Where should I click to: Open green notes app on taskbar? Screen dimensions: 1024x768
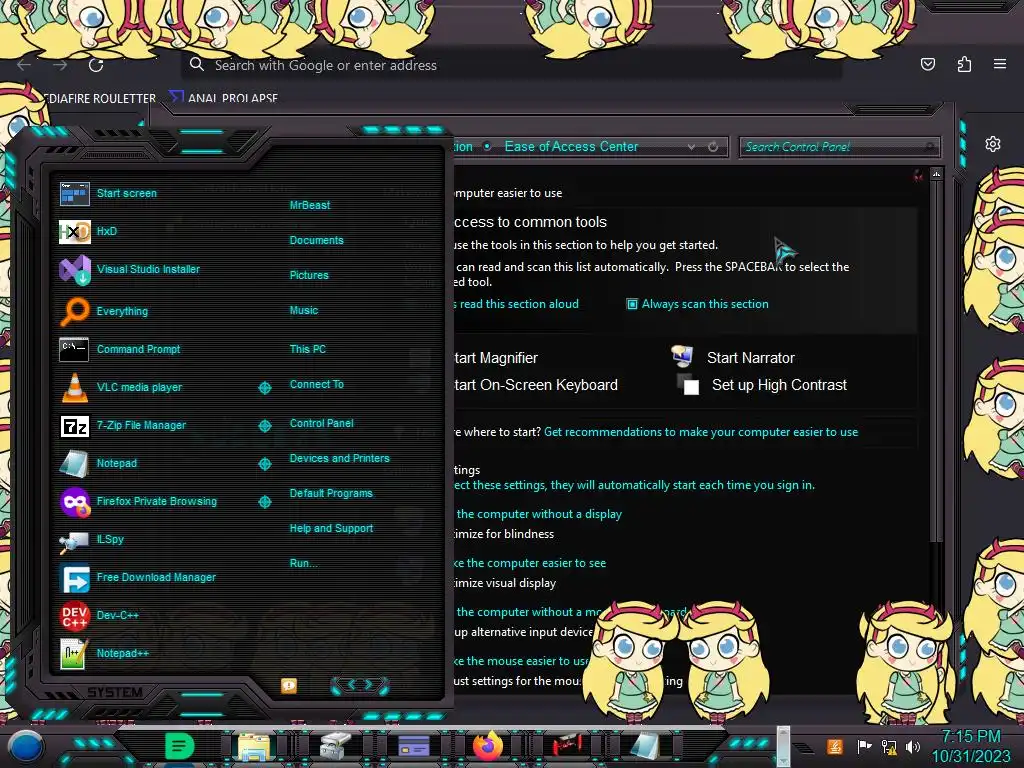tap(179, 746)
